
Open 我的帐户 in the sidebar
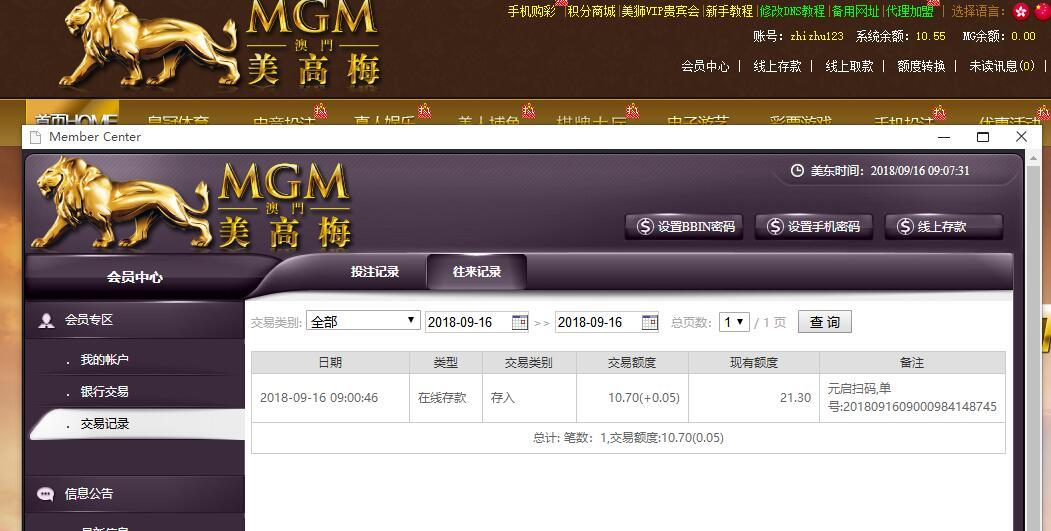pos(104,360)
